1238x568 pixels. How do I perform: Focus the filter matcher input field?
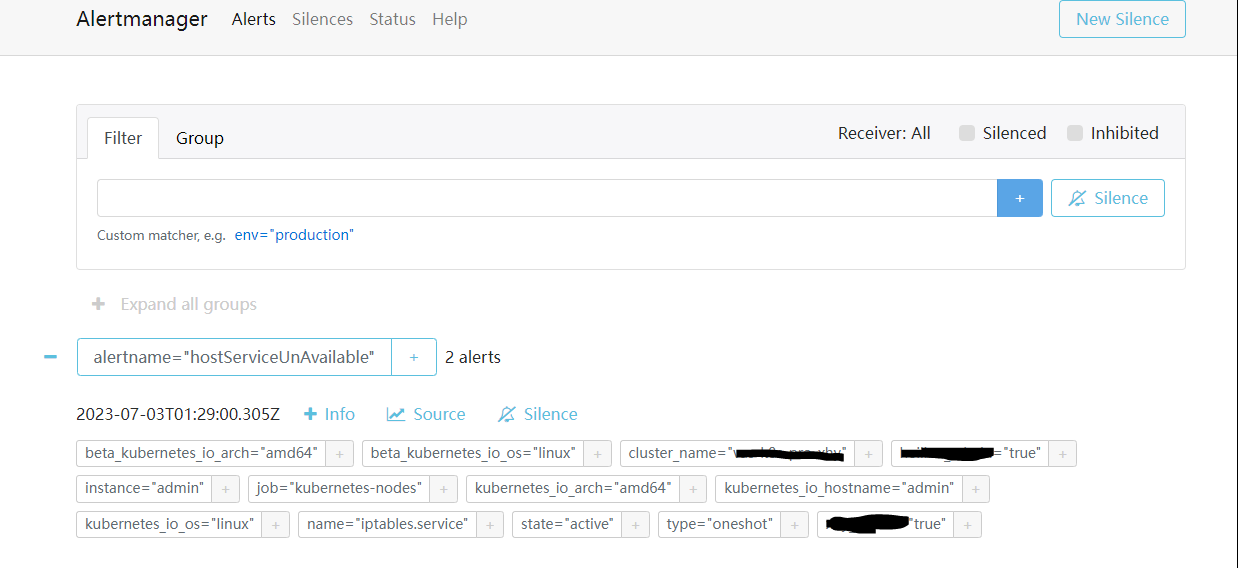click(546, 198)
